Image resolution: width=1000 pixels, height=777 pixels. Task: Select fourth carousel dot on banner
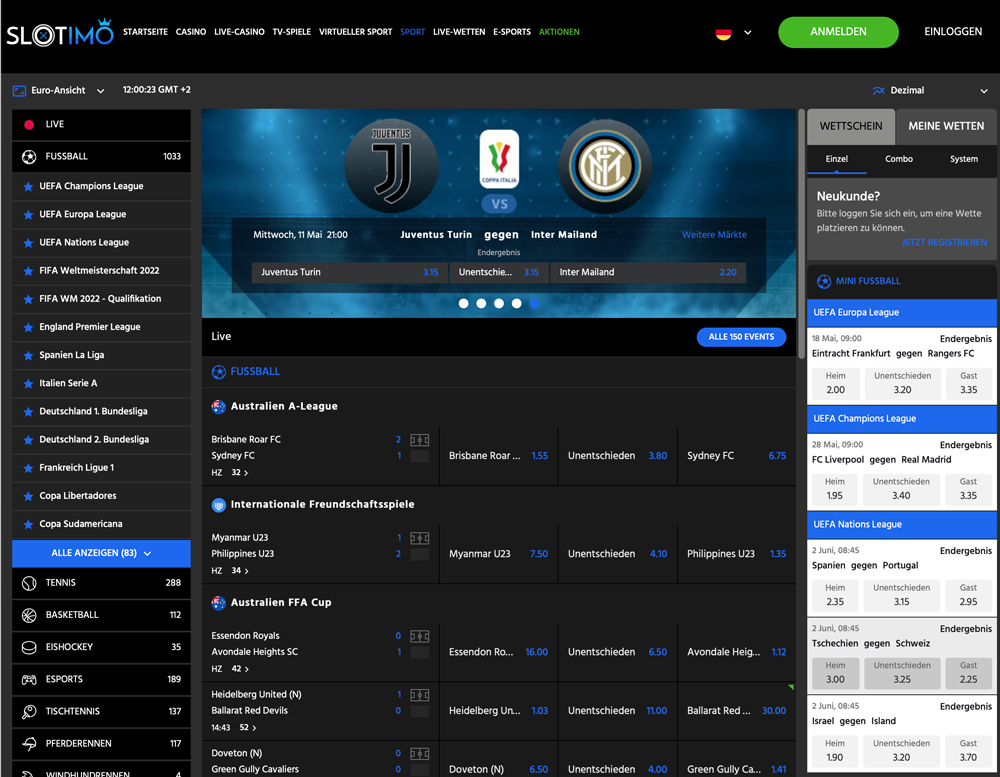coord(517,304)
